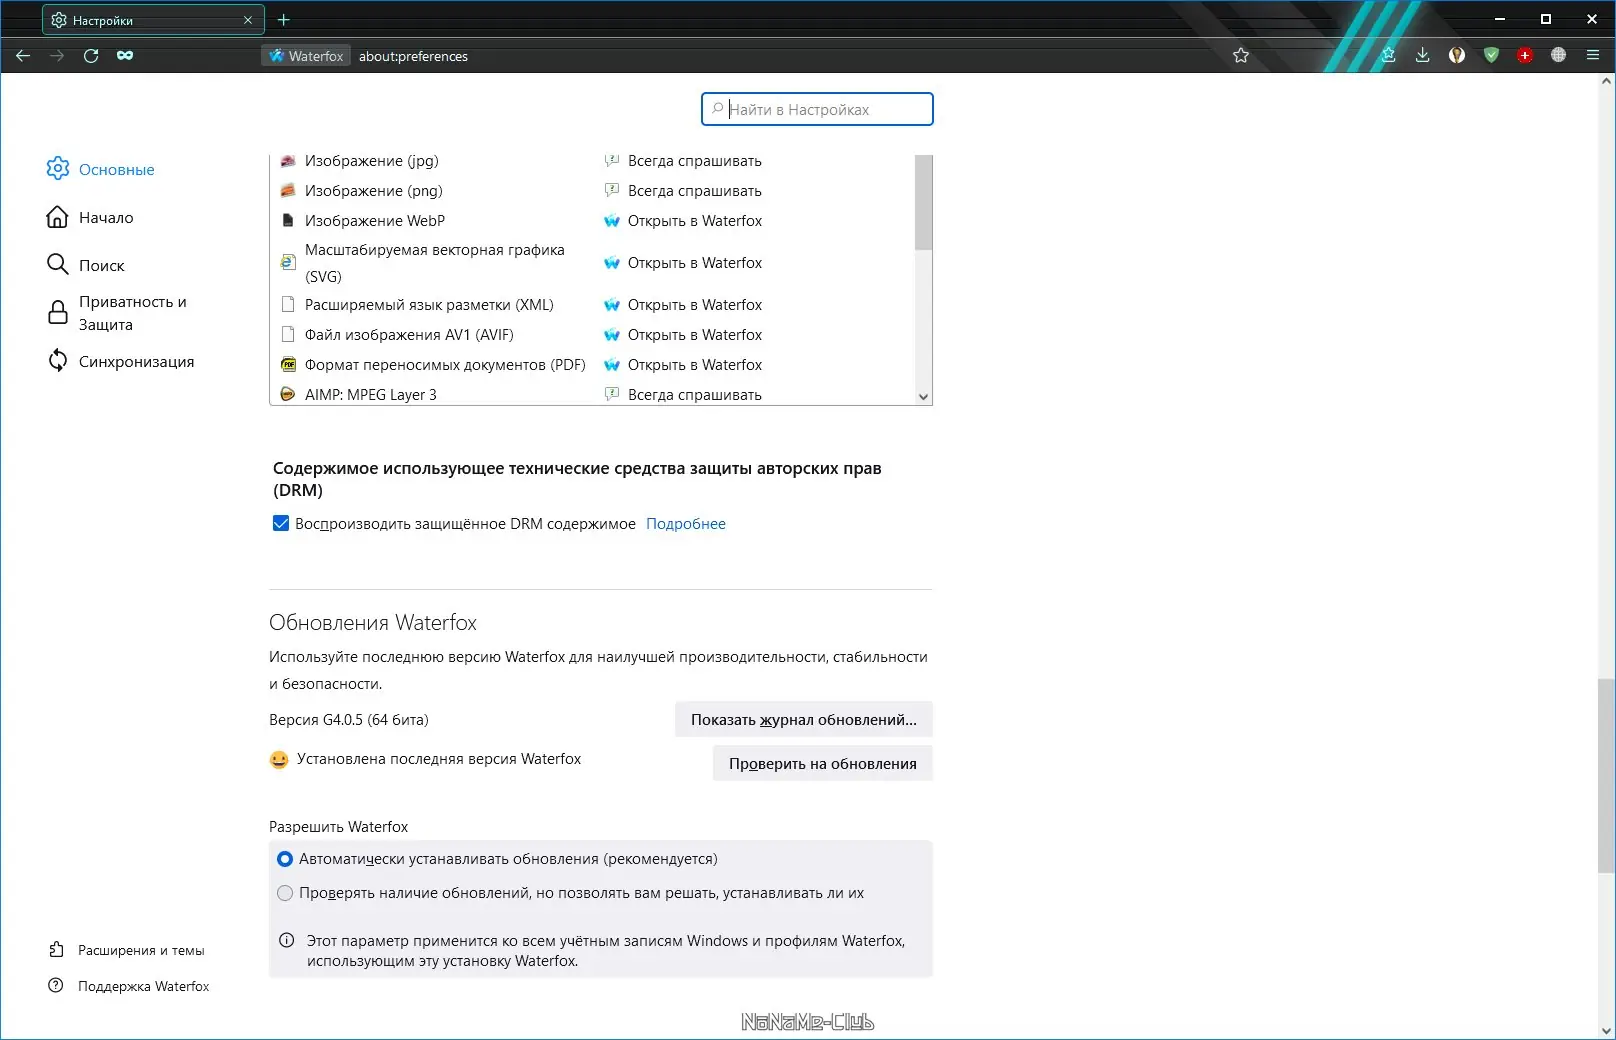Viewport: 1616px width, 1040px height.
Task: Reload the current page
Action: 91,56
